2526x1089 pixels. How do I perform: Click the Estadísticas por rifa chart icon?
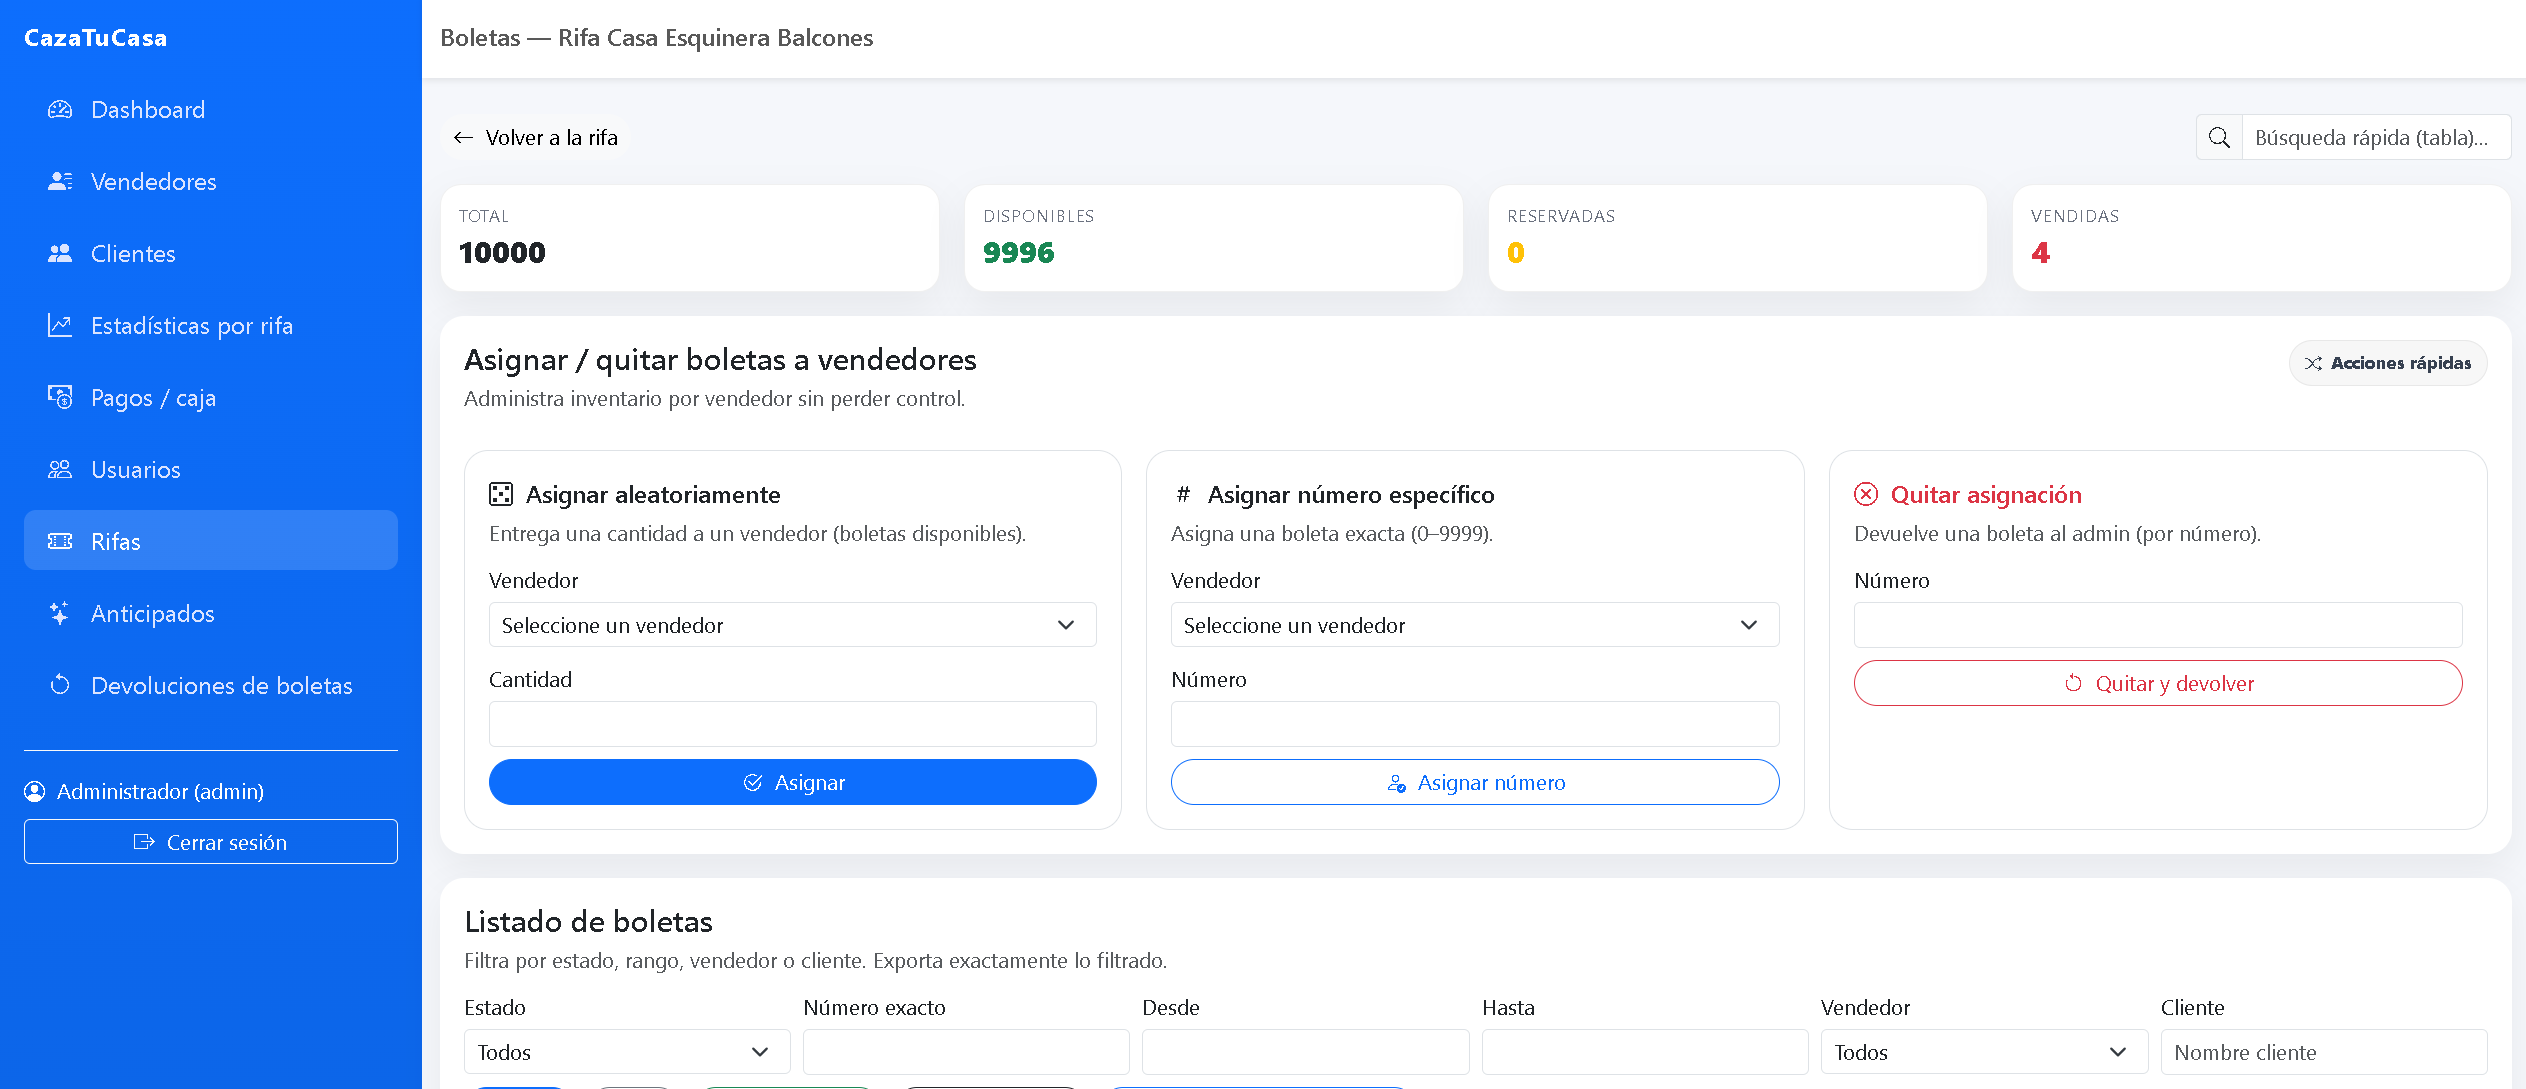pyautogui.click(x=60, y=326)
